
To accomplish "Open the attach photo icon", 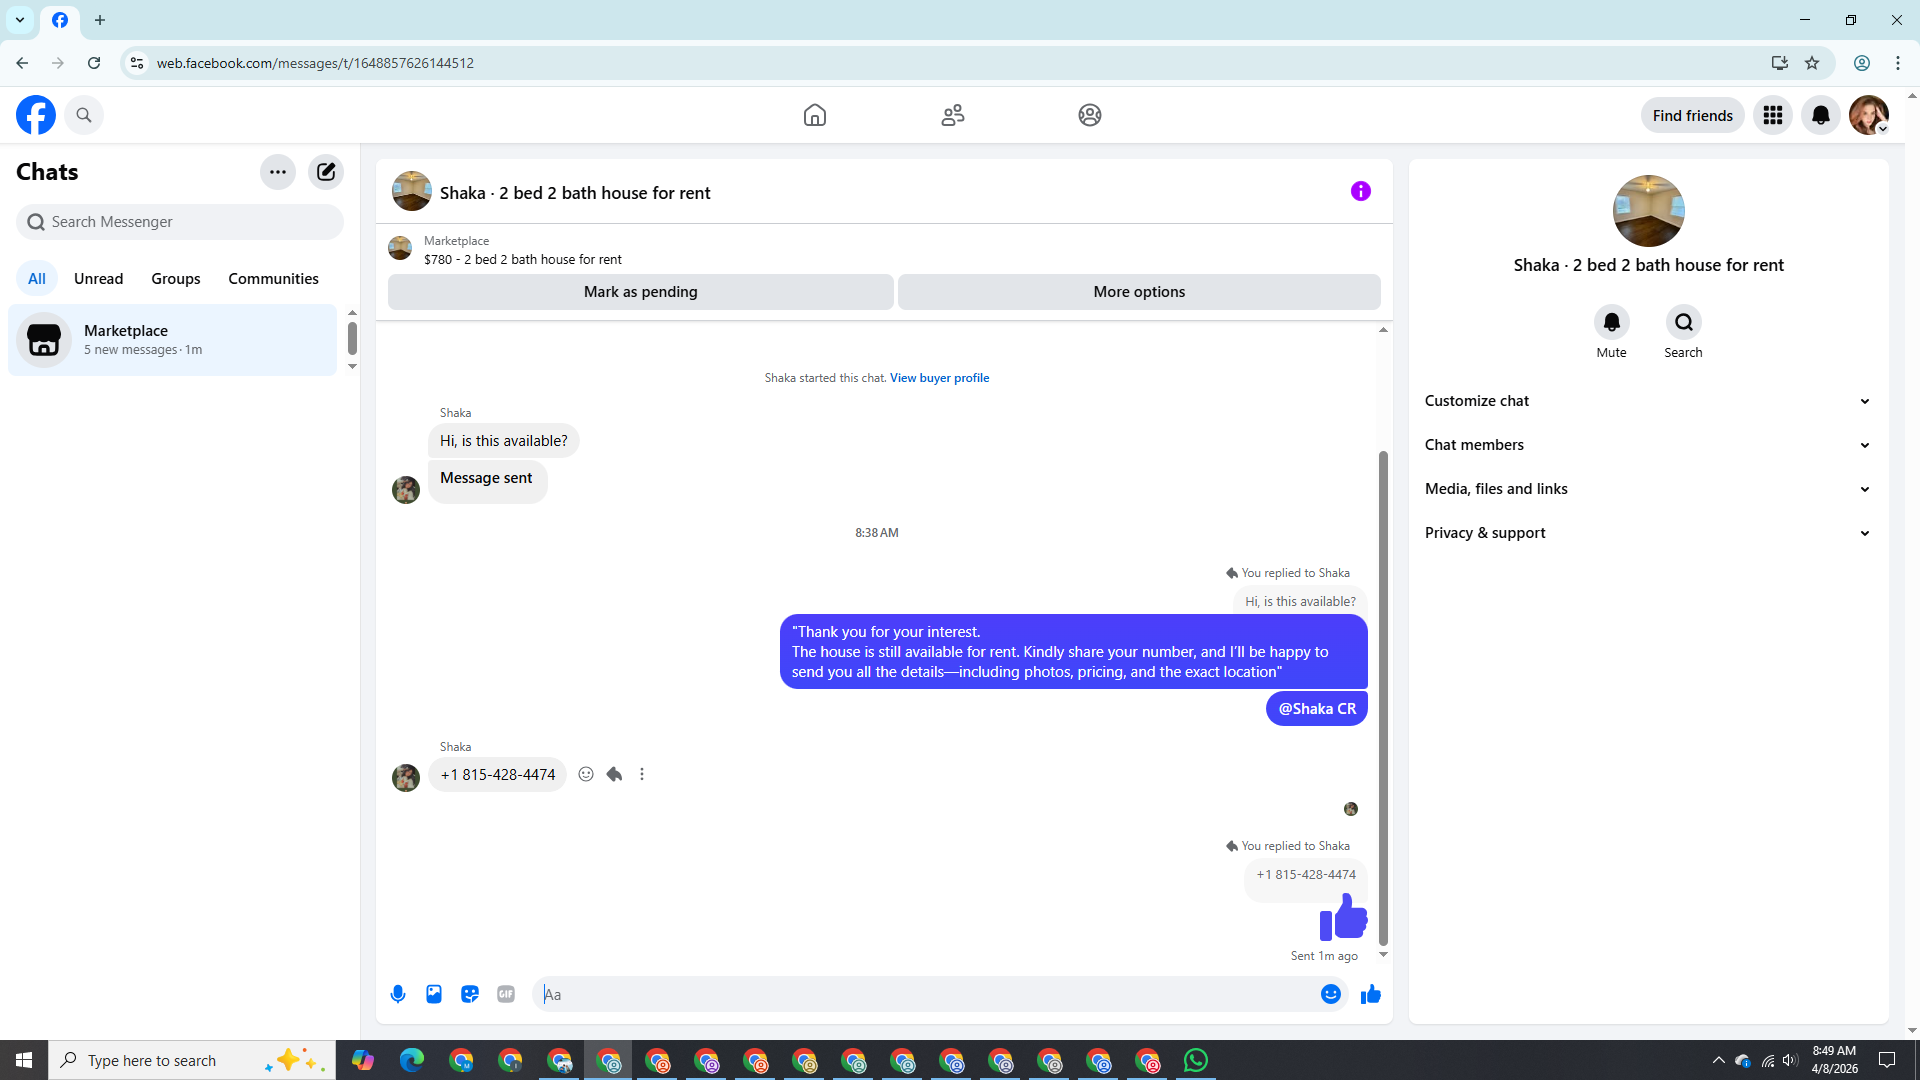I will [434, 994].
